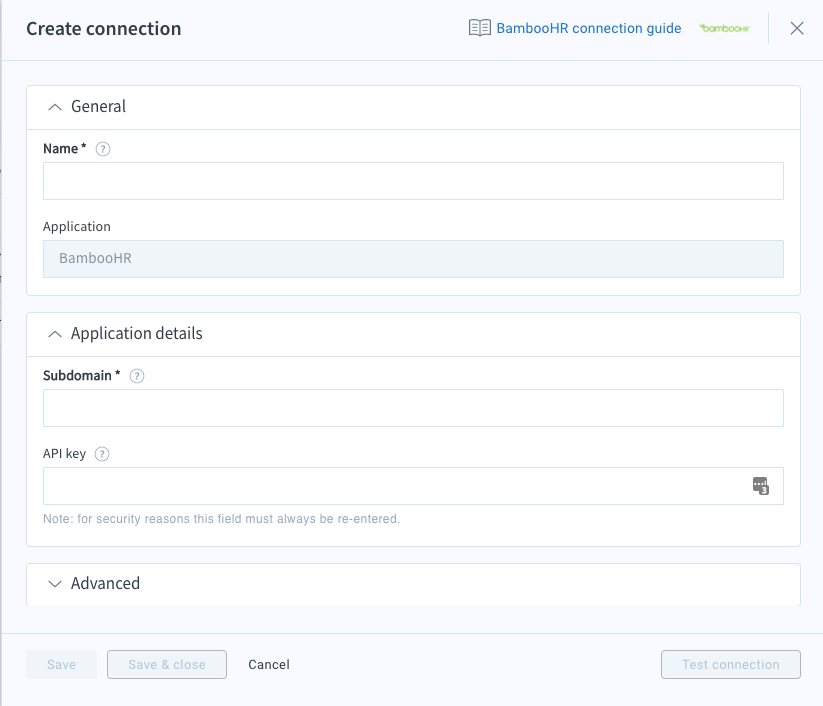Collapse the Application details section

pyautogui.click(x=55, y=334)
